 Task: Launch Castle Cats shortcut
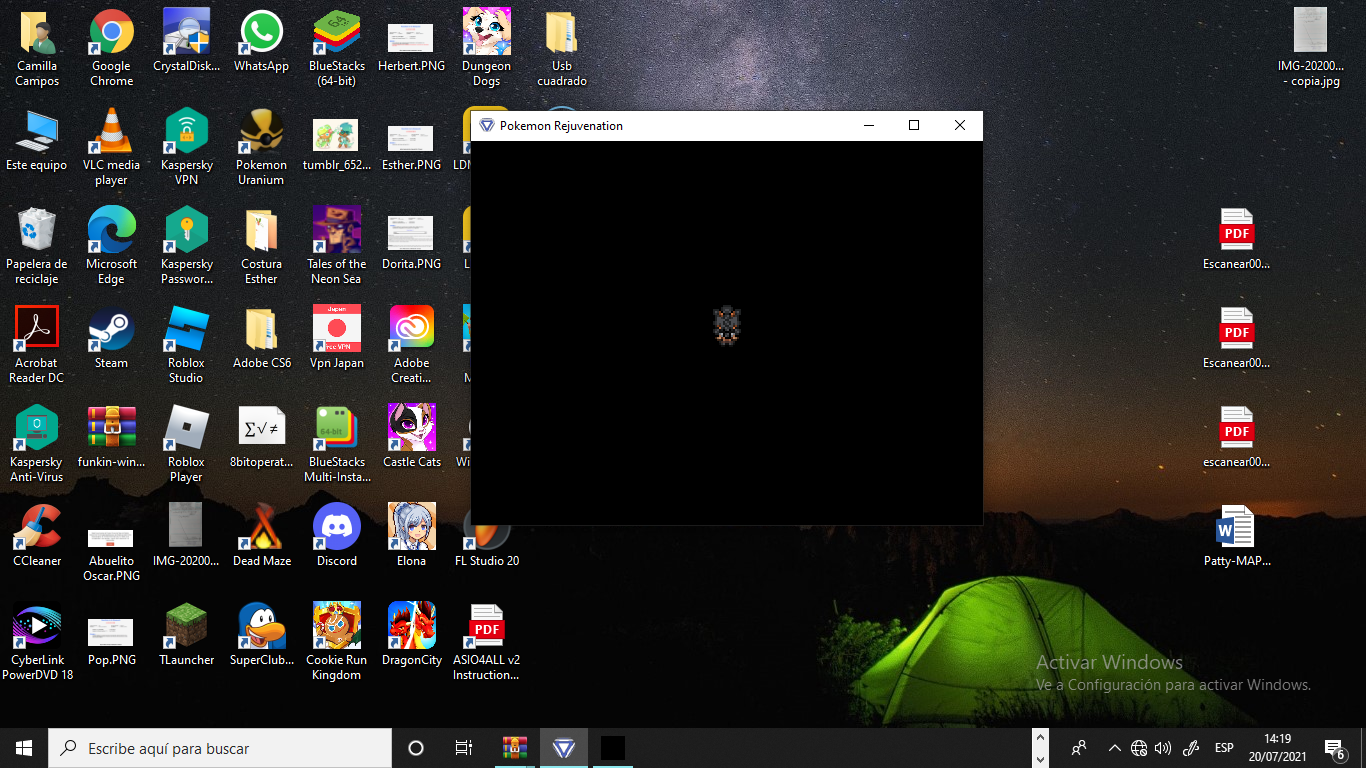tap(411, 429)
